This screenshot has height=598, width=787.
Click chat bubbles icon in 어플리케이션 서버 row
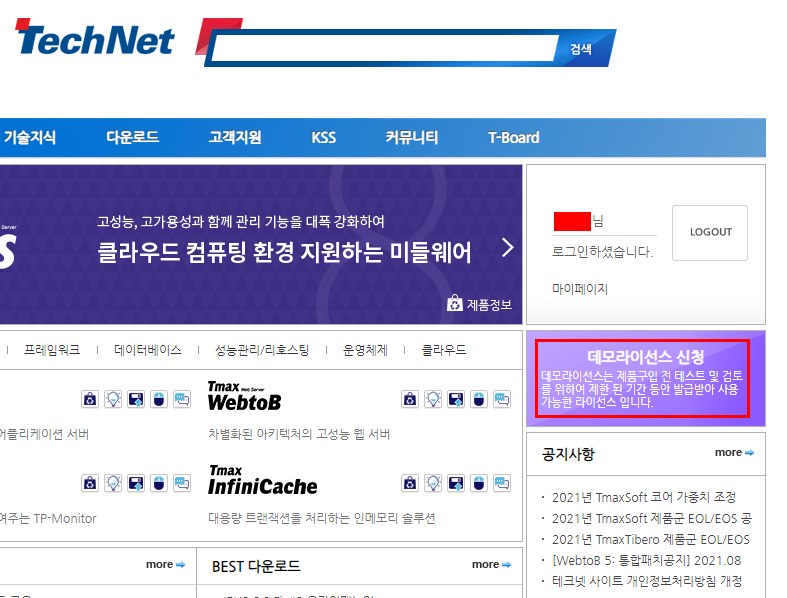tap(182, 399)
